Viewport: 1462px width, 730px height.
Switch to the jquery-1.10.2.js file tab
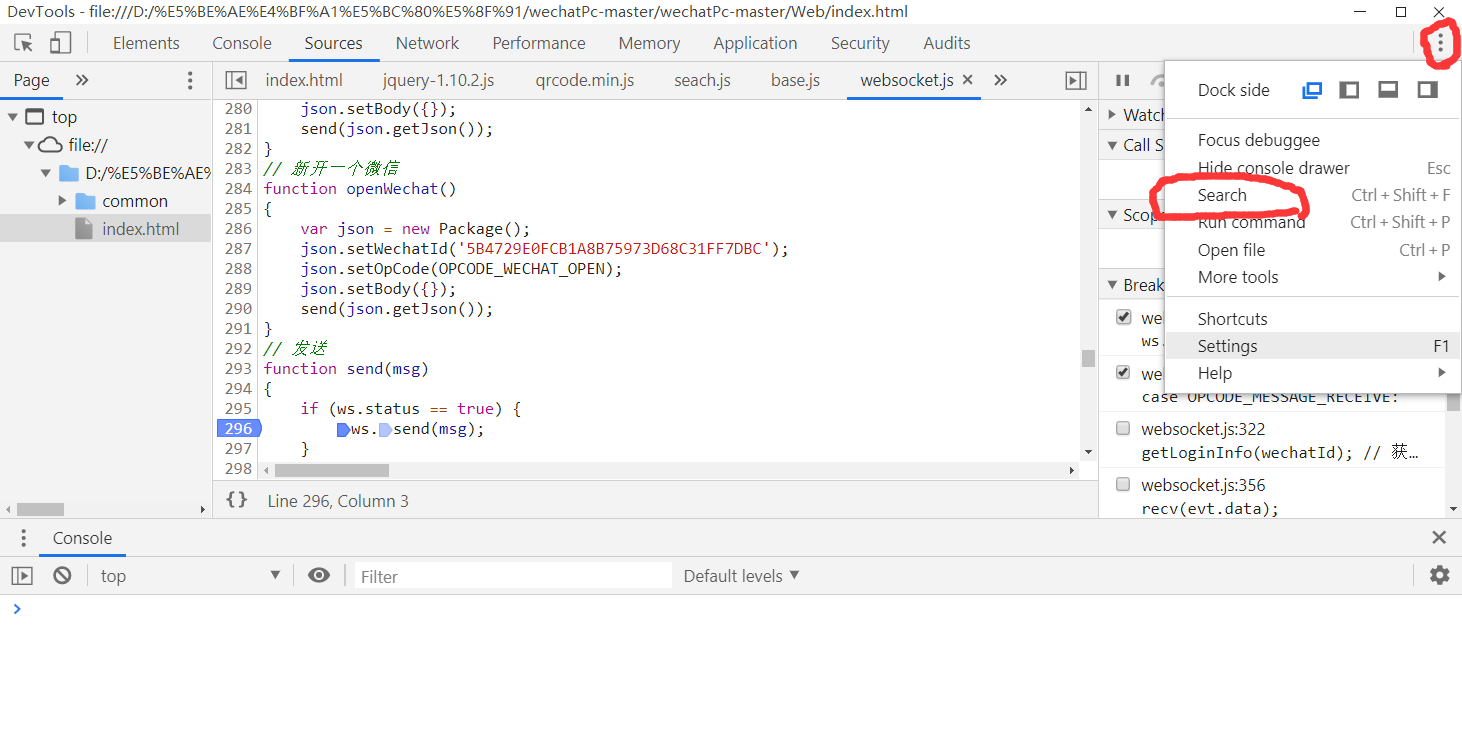click(438, 80)
